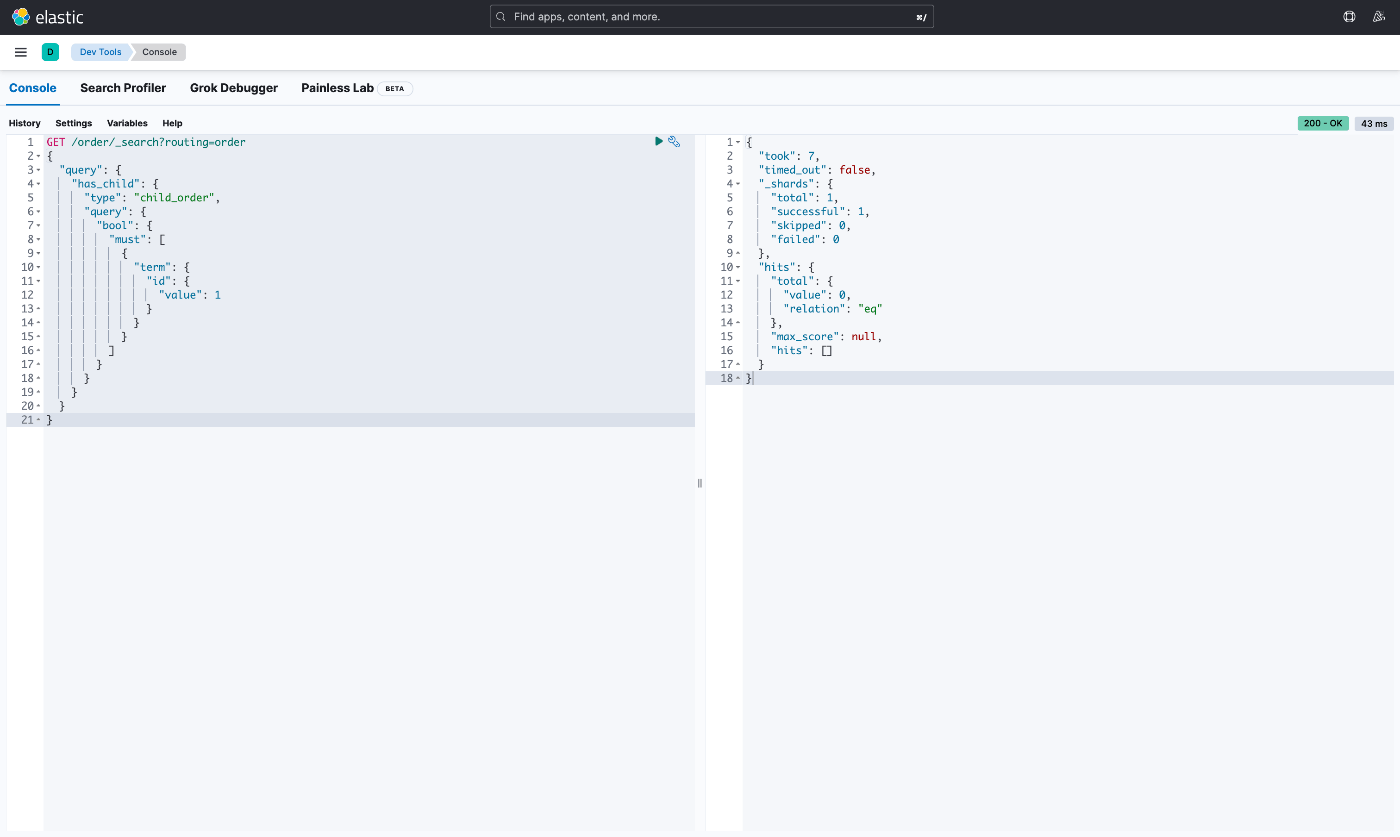Collapse "has_child" block at editor line 4
Image resolution: width=1400 pixels, height=837 pixels.
point(38,185)
